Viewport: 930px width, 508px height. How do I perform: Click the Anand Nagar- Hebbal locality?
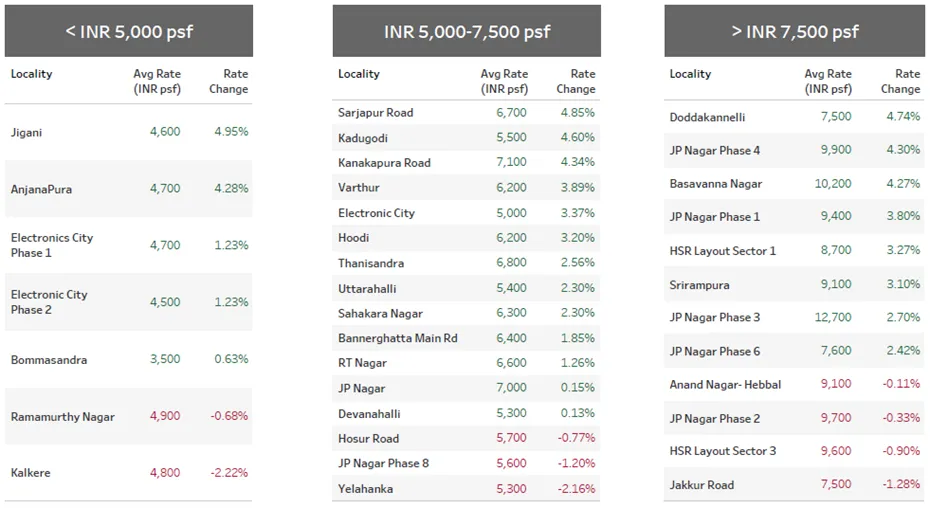tap(725, 385)
